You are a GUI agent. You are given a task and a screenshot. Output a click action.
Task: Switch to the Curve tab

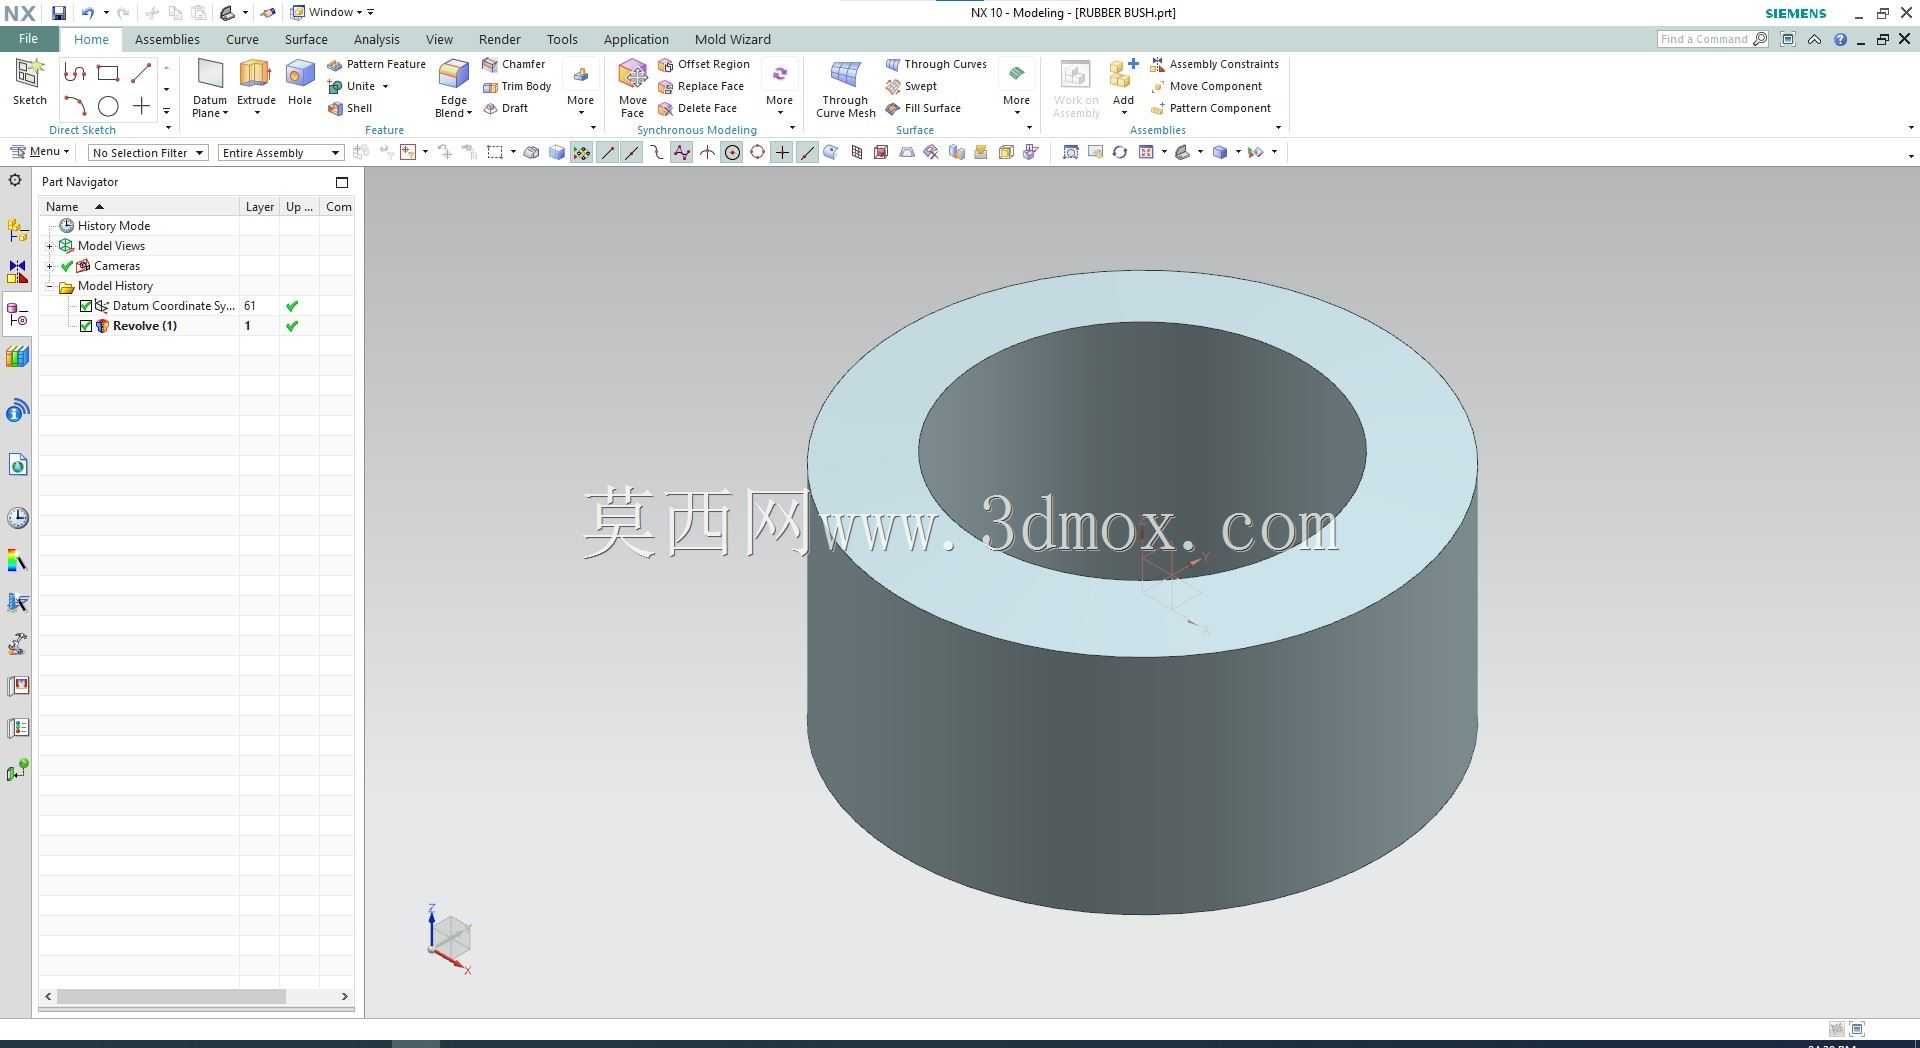click(x=242, y=40)
